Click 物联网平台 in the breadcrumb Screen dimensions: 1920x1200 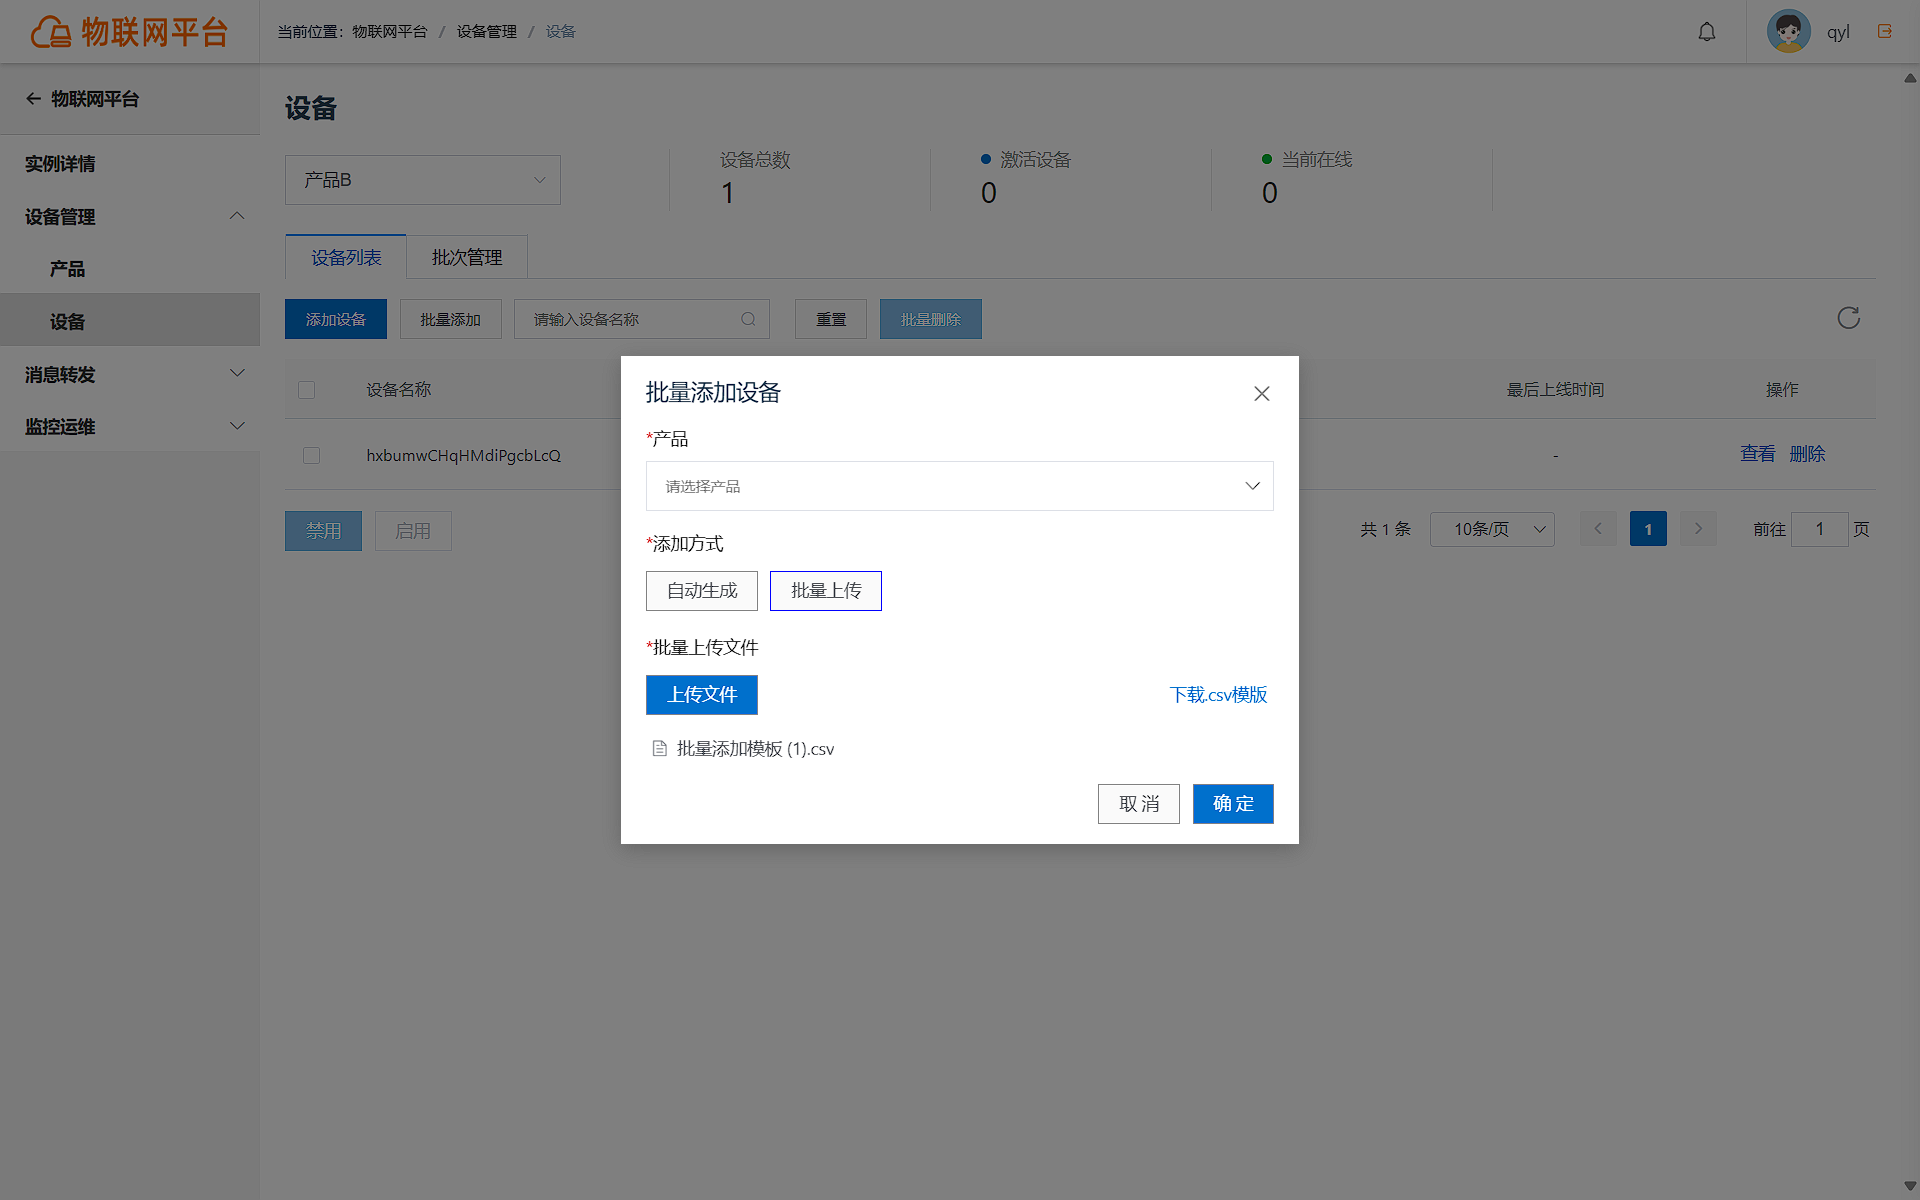coord(390,32)
